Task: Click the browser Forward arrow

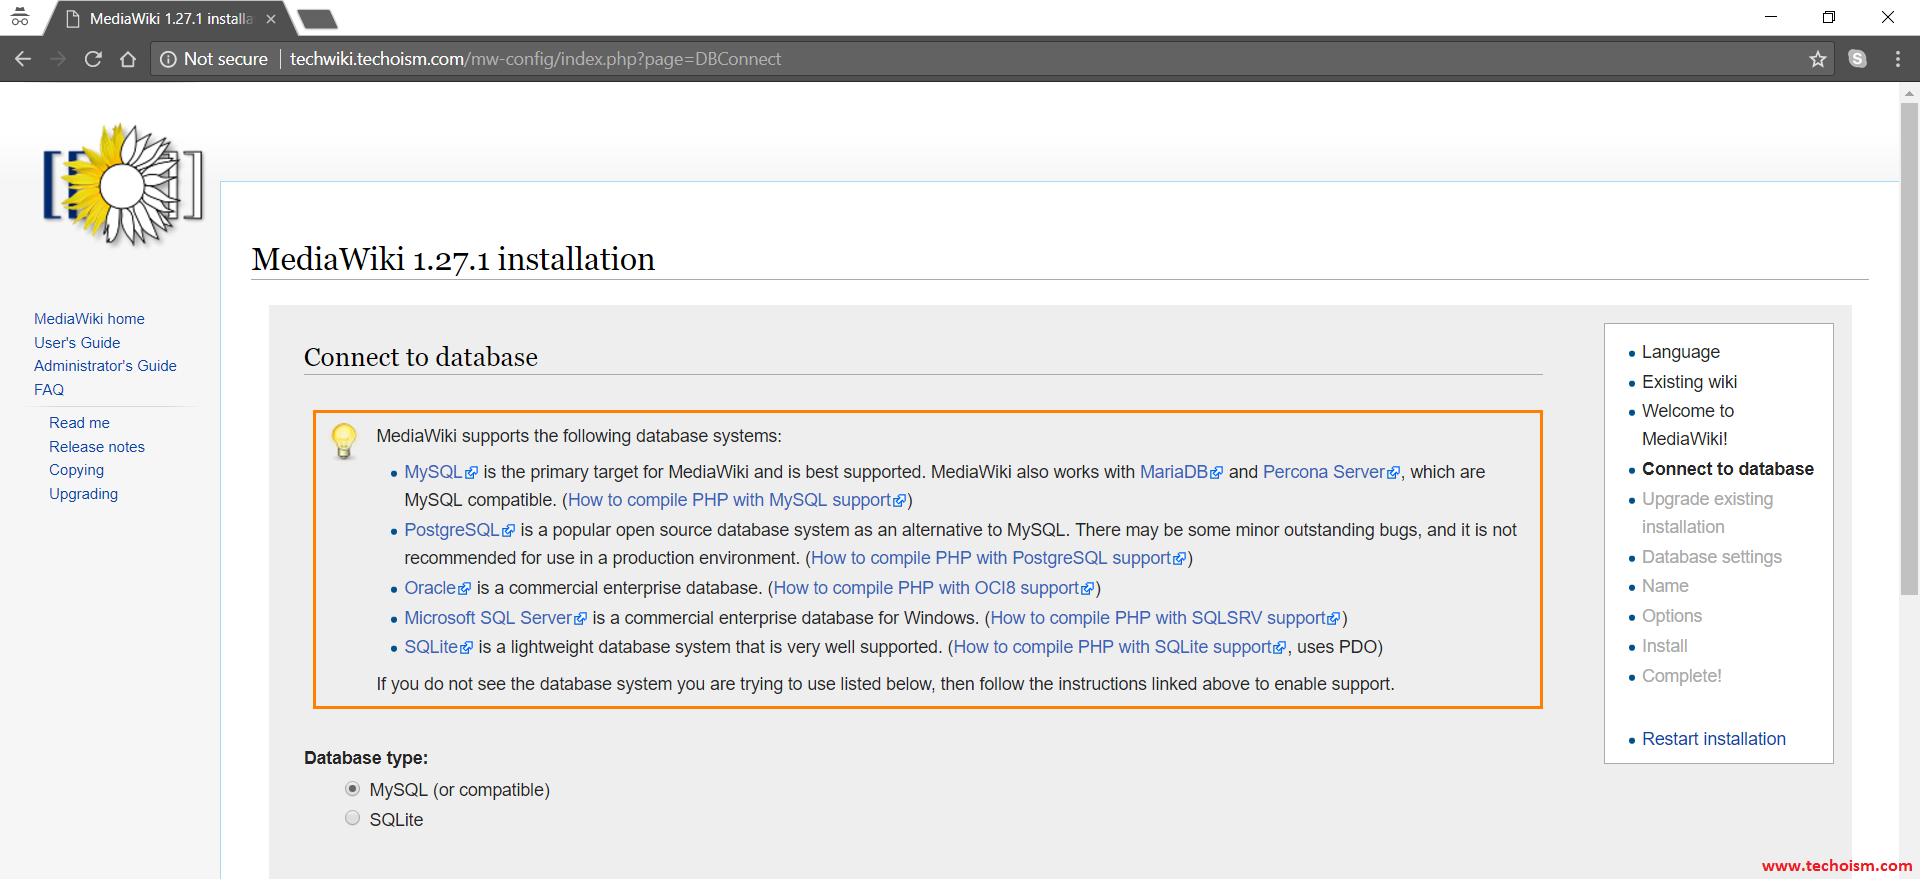Action: [x=58, y=59]
